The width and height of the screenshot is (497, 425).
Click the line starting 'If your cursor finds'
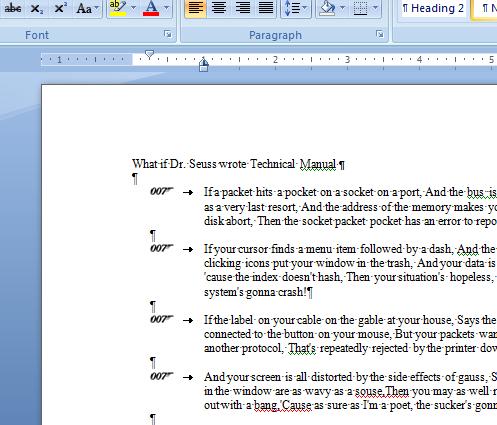pyautogui.click(x=350, y=249)
